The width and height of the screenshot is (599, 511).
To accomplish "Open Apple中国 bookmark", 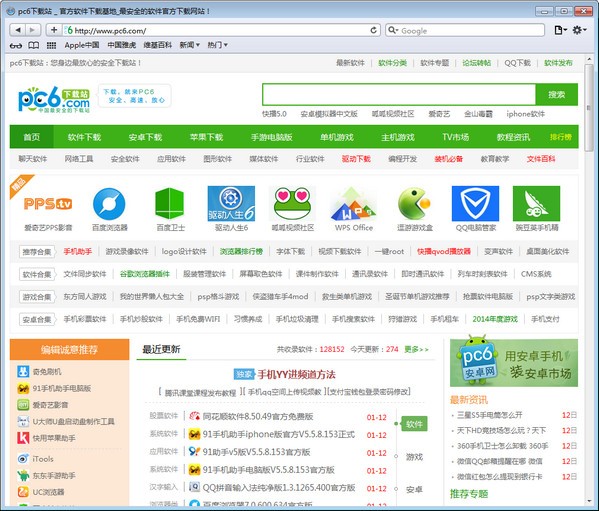I will coord(82,45).
